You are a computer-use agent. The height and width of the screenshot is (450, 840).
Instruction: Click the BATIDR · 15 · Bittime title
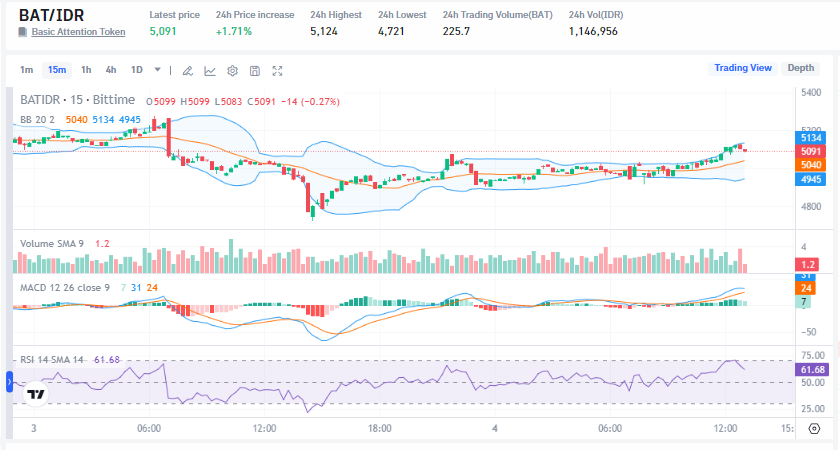click(x=78, y=100)
